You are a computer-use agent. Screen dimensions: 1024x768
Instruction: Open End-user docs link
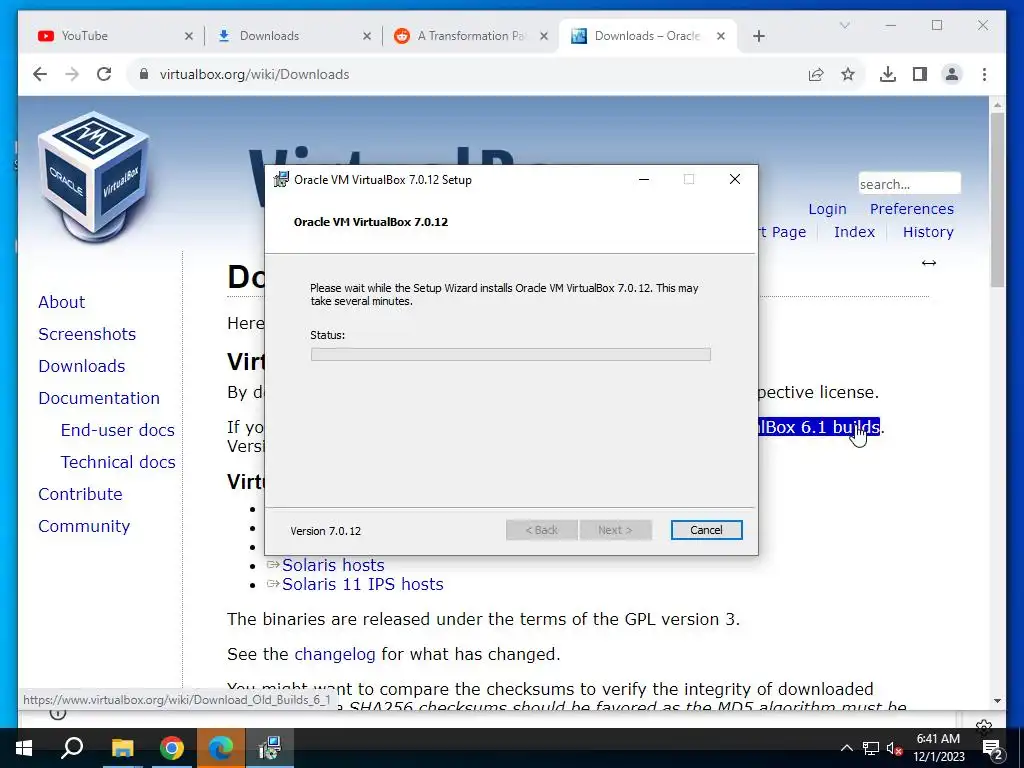pos(118,430)
